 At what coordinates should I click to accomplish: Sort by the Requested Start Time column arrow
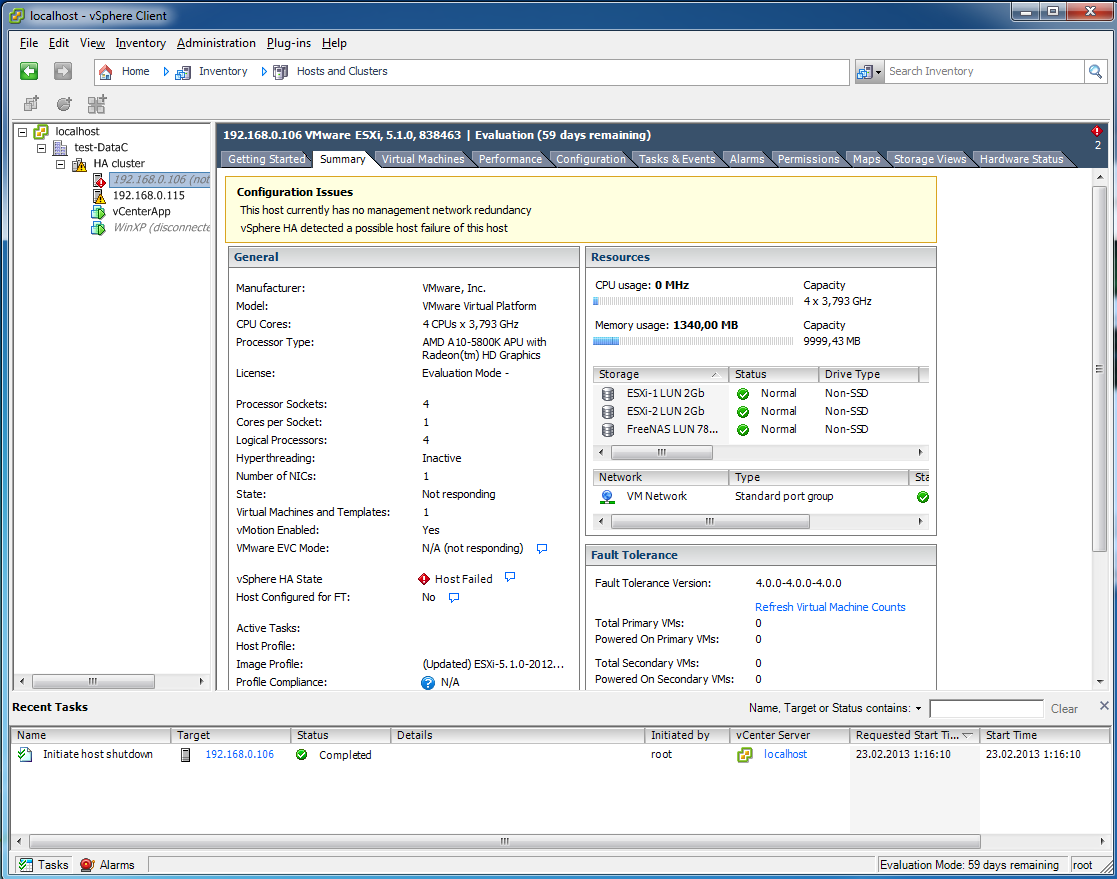[x=967, y=735]
